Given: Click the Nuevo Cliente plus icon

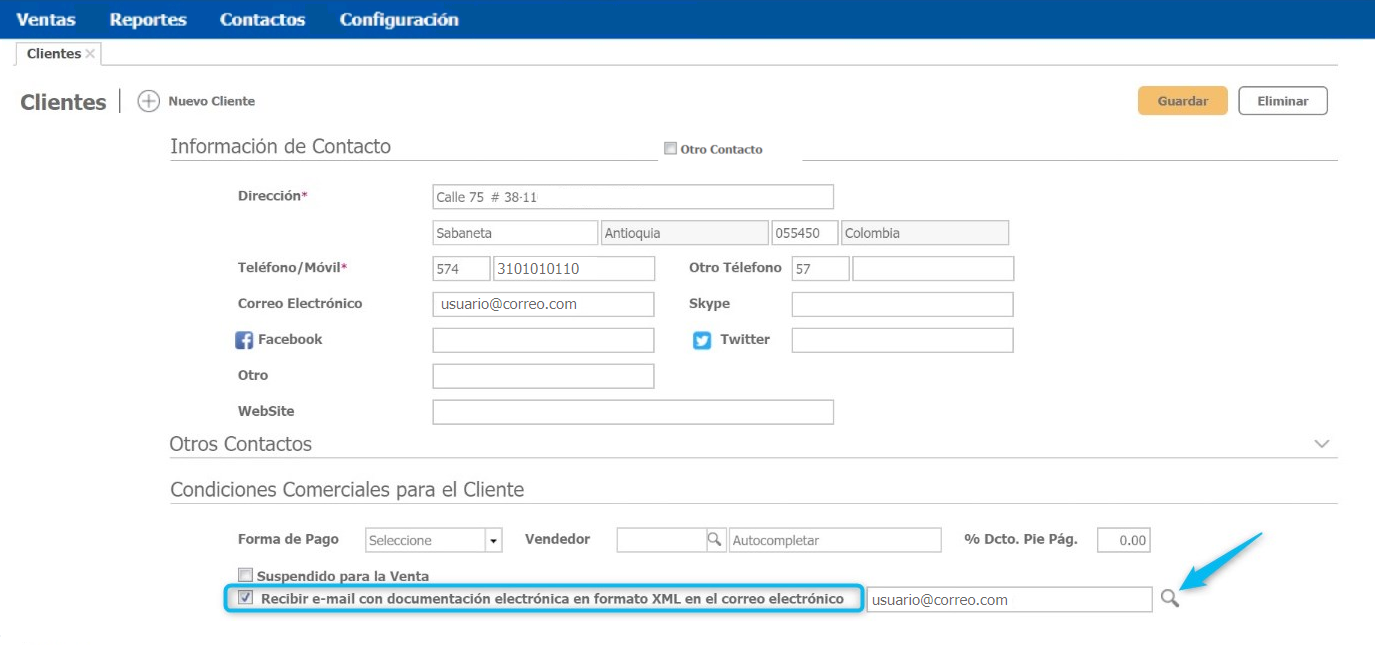Looking at the screenshot, I should (x=148, y=101).
